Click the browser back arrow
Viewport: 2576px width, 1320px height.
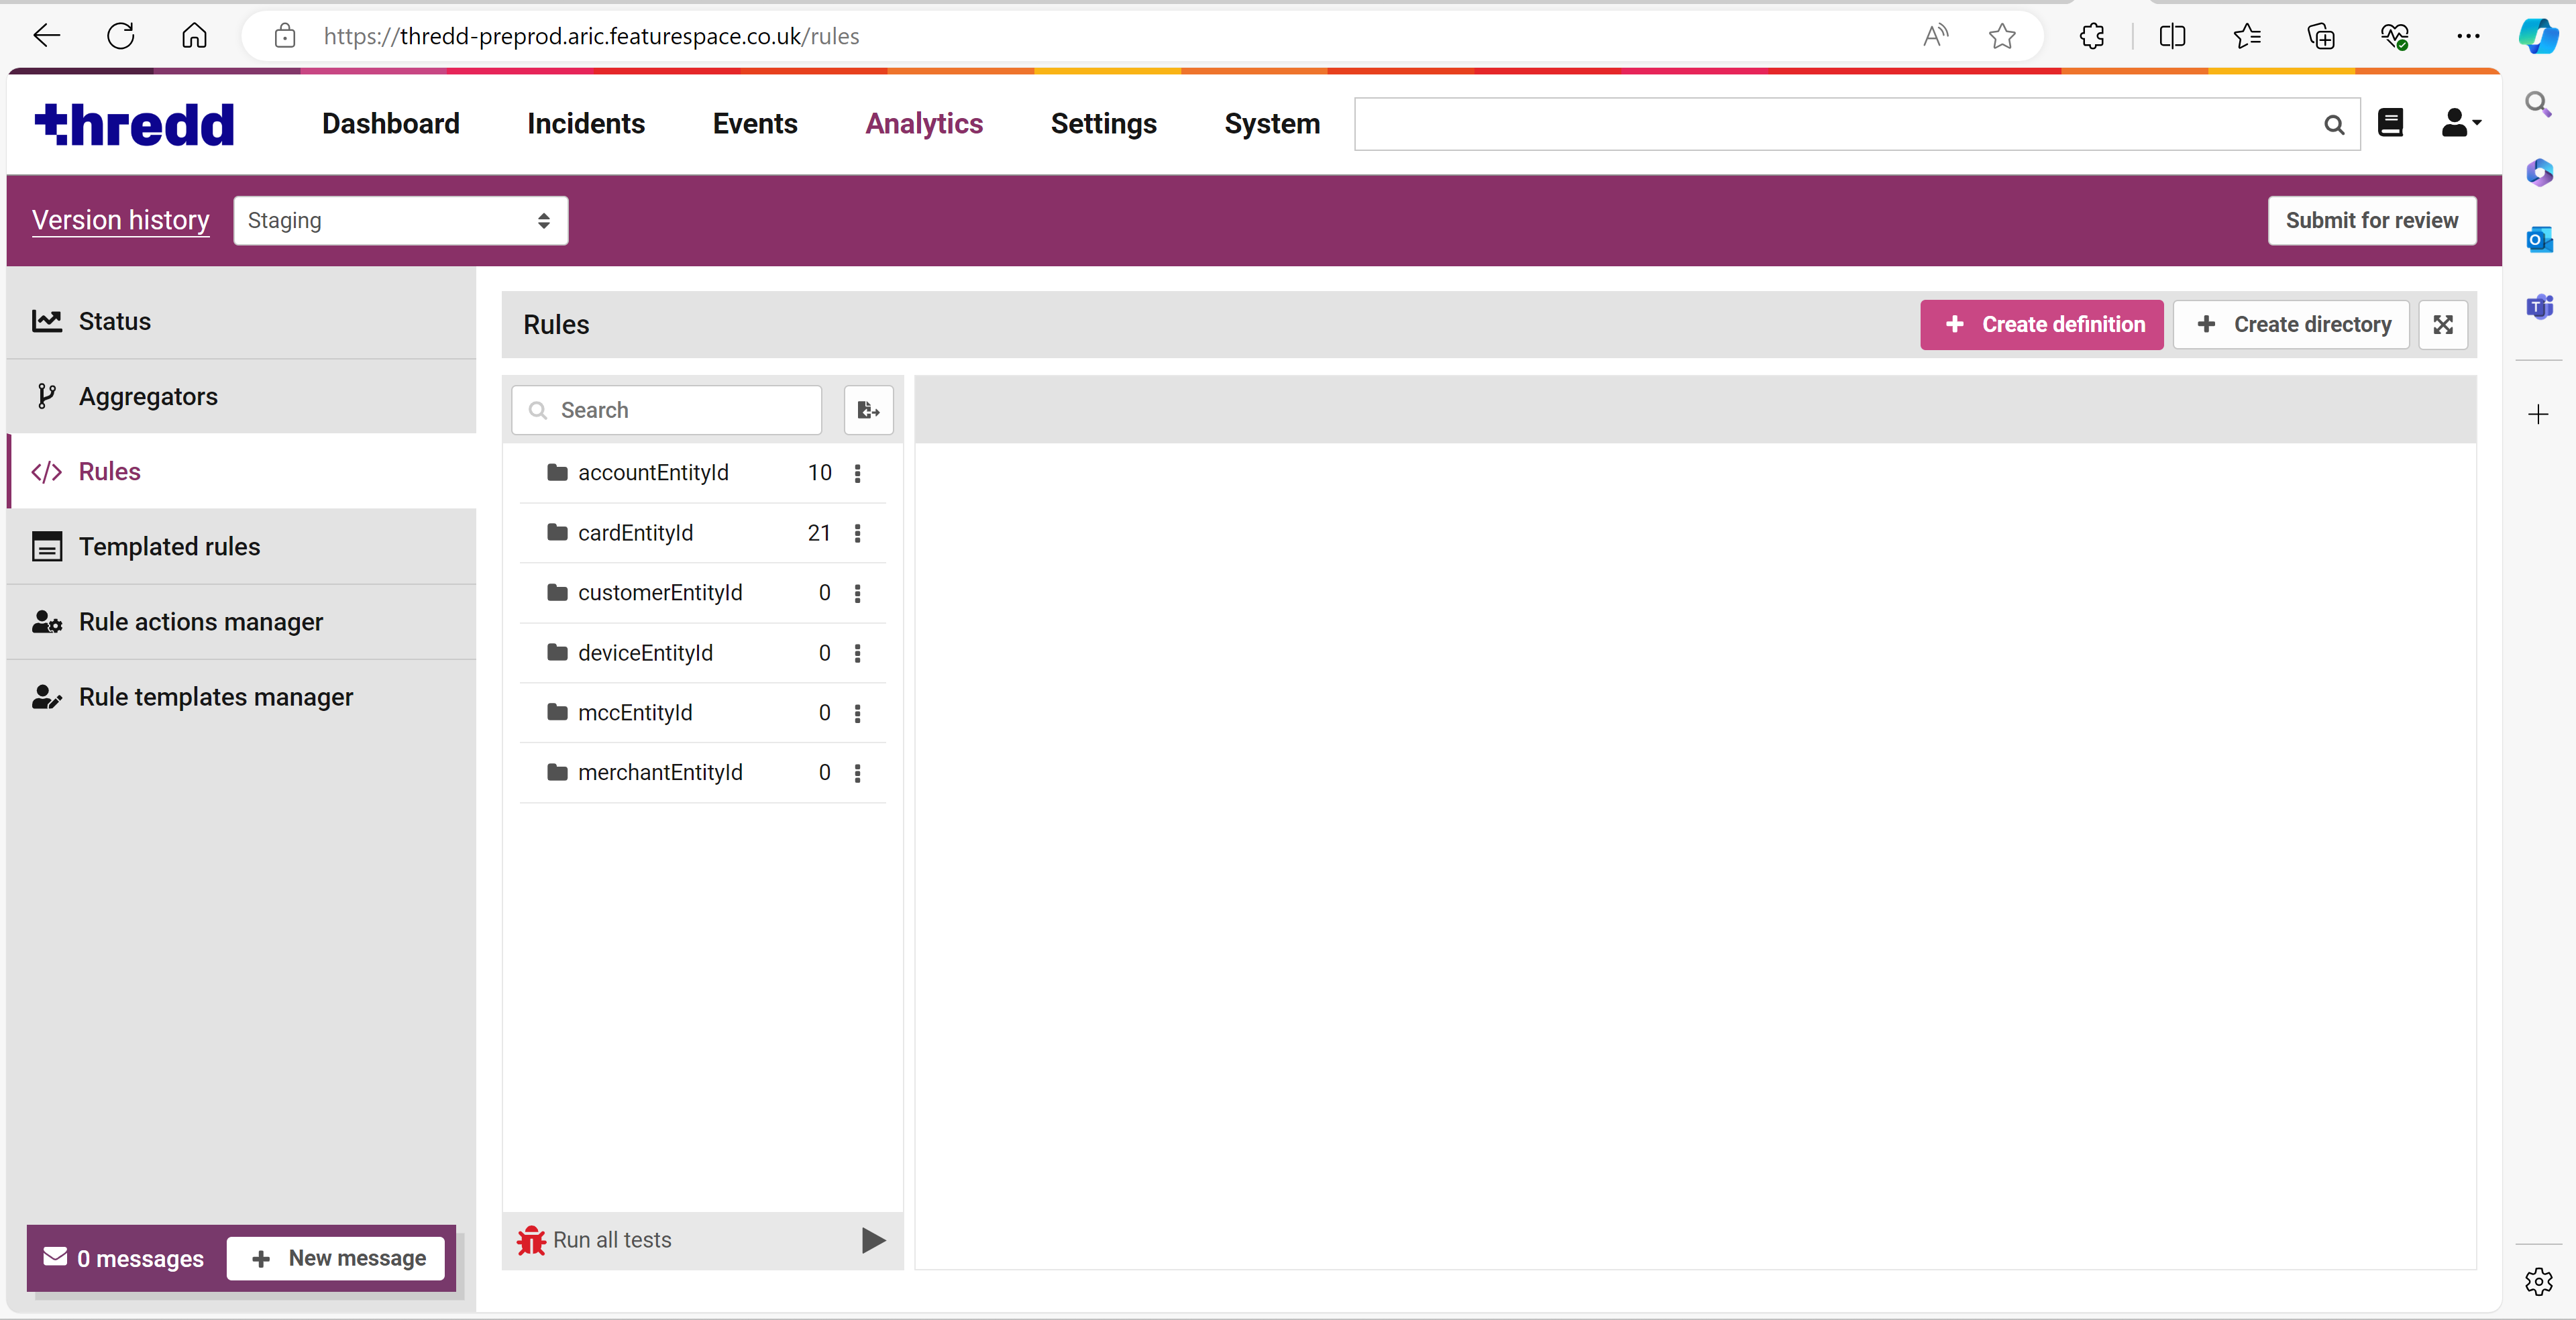click(46, 36)
